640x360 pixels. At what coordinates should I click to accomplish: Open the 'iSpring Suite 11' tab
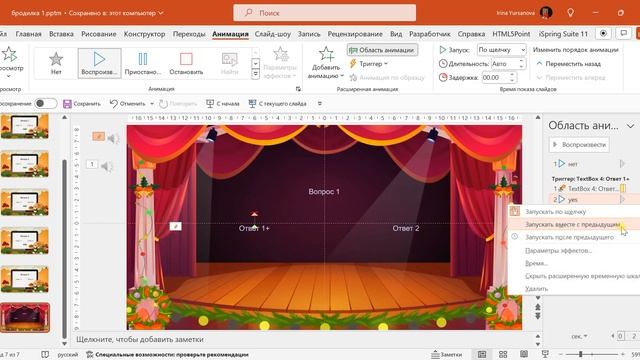coord(563,34)
